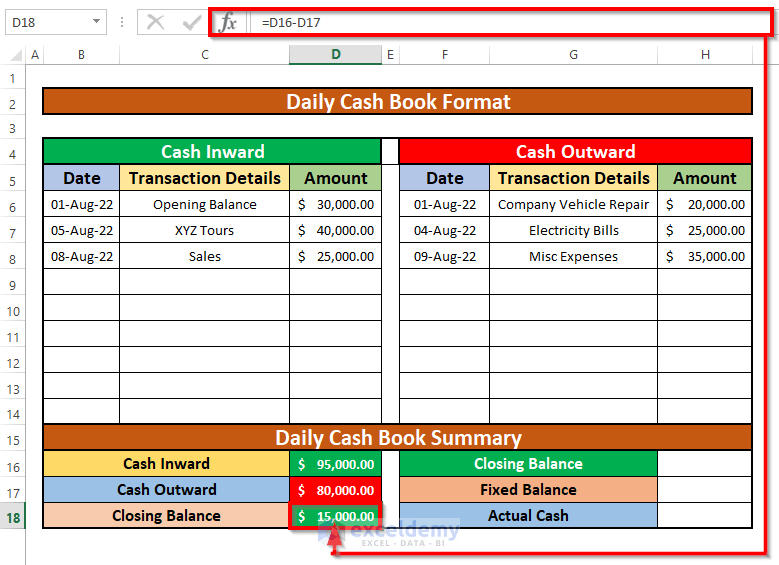This screenshot has width=779, height=565.
Task: Select the peach Closing Balance label cell
Action: tap(166, 515)
